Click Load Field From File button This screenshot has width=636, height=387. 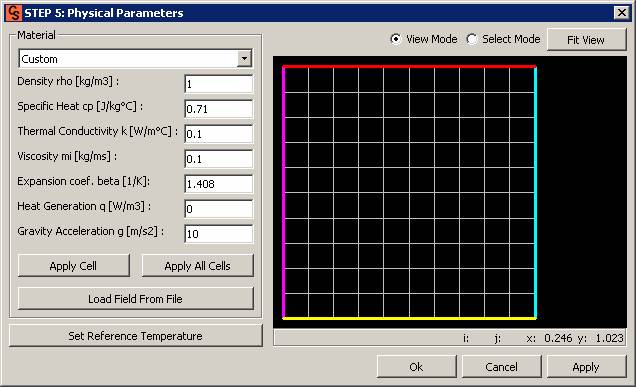pyautogui.click(x=135, y=299)
